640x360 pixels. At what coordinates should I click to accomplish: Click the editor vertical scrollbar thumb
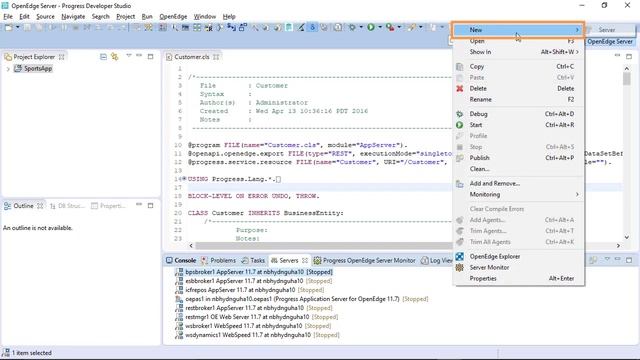coord(627,78)
